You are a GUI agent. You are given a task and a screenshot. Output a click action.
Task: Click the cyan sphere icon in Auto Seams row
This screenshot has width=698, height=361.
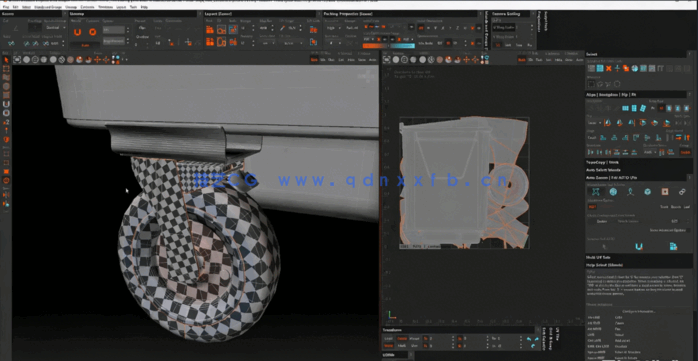point(613,192)
